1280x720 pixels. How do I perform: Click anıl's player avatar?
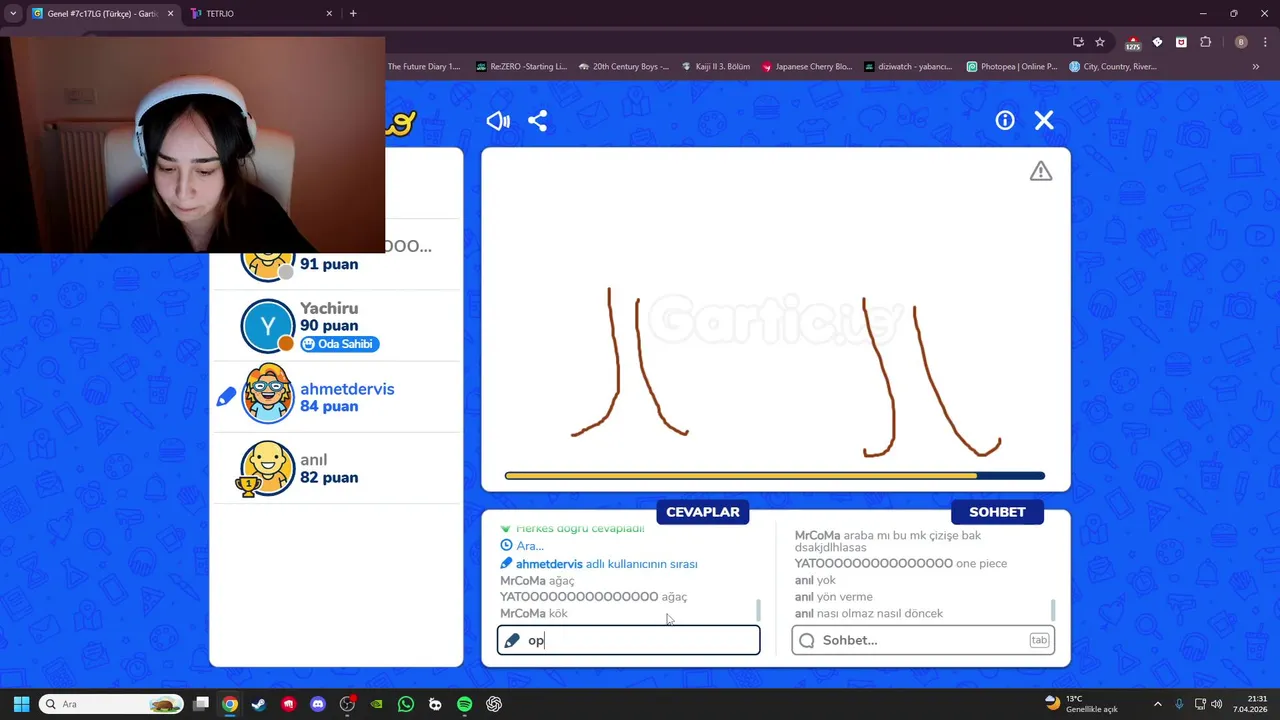click(x=267, y=468)
